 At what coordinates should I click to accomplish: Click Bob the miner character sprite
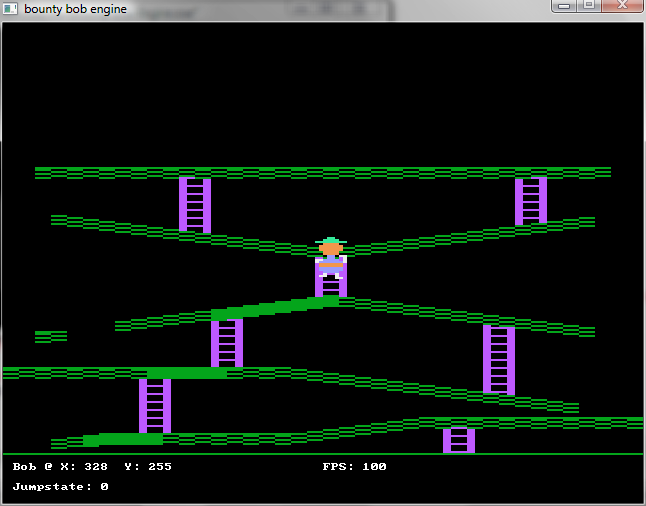[x=331, y=257]
